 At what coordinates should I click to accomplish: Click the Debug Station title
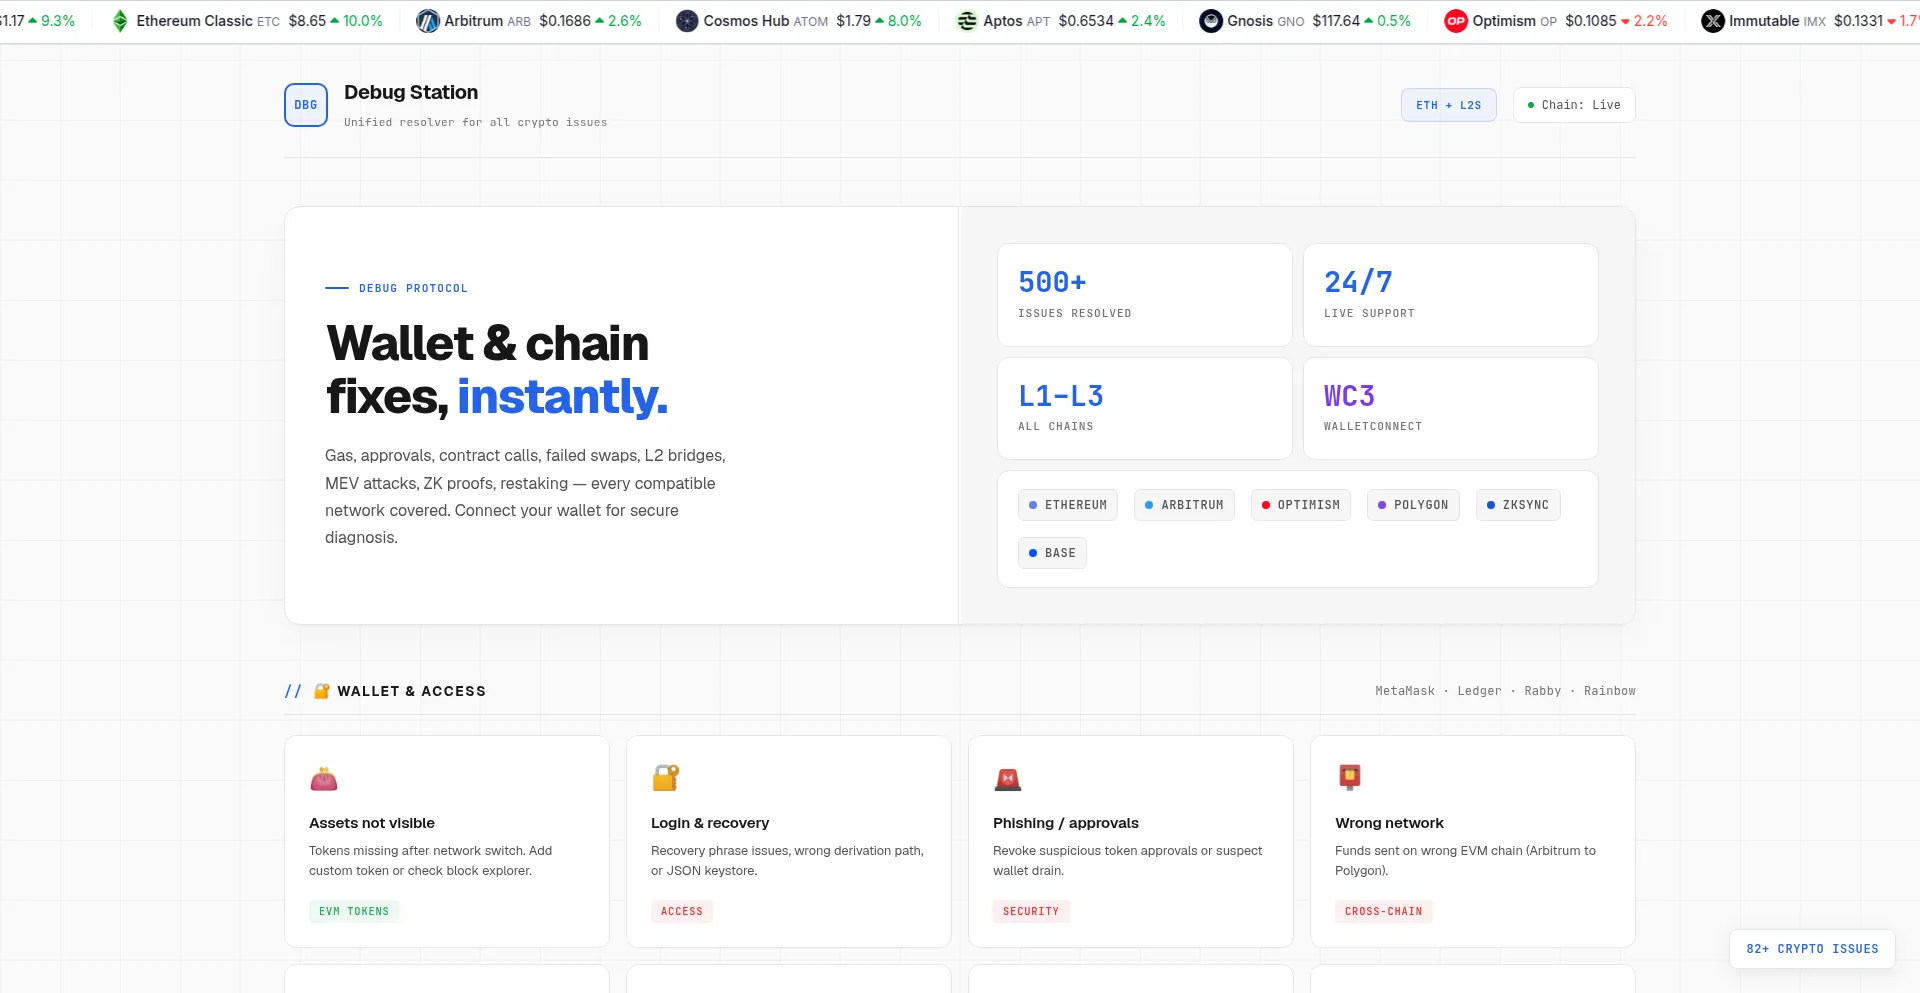411,92
